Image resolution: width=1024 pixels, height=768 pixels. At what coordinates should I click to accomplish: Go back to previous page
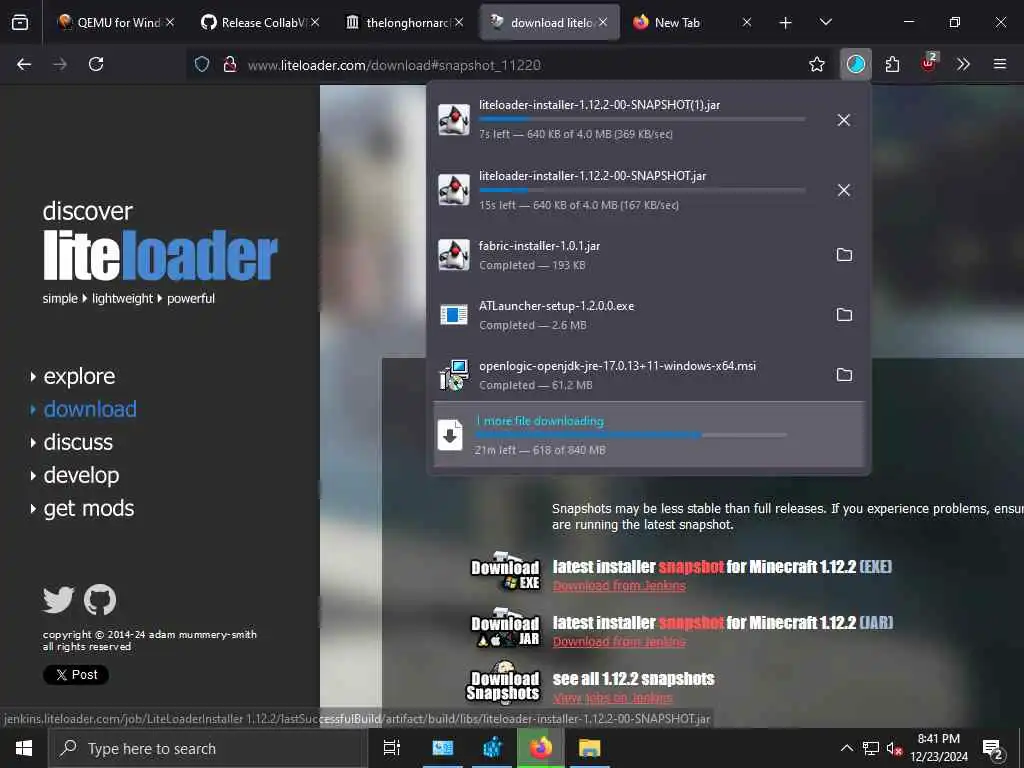[24, 64]
